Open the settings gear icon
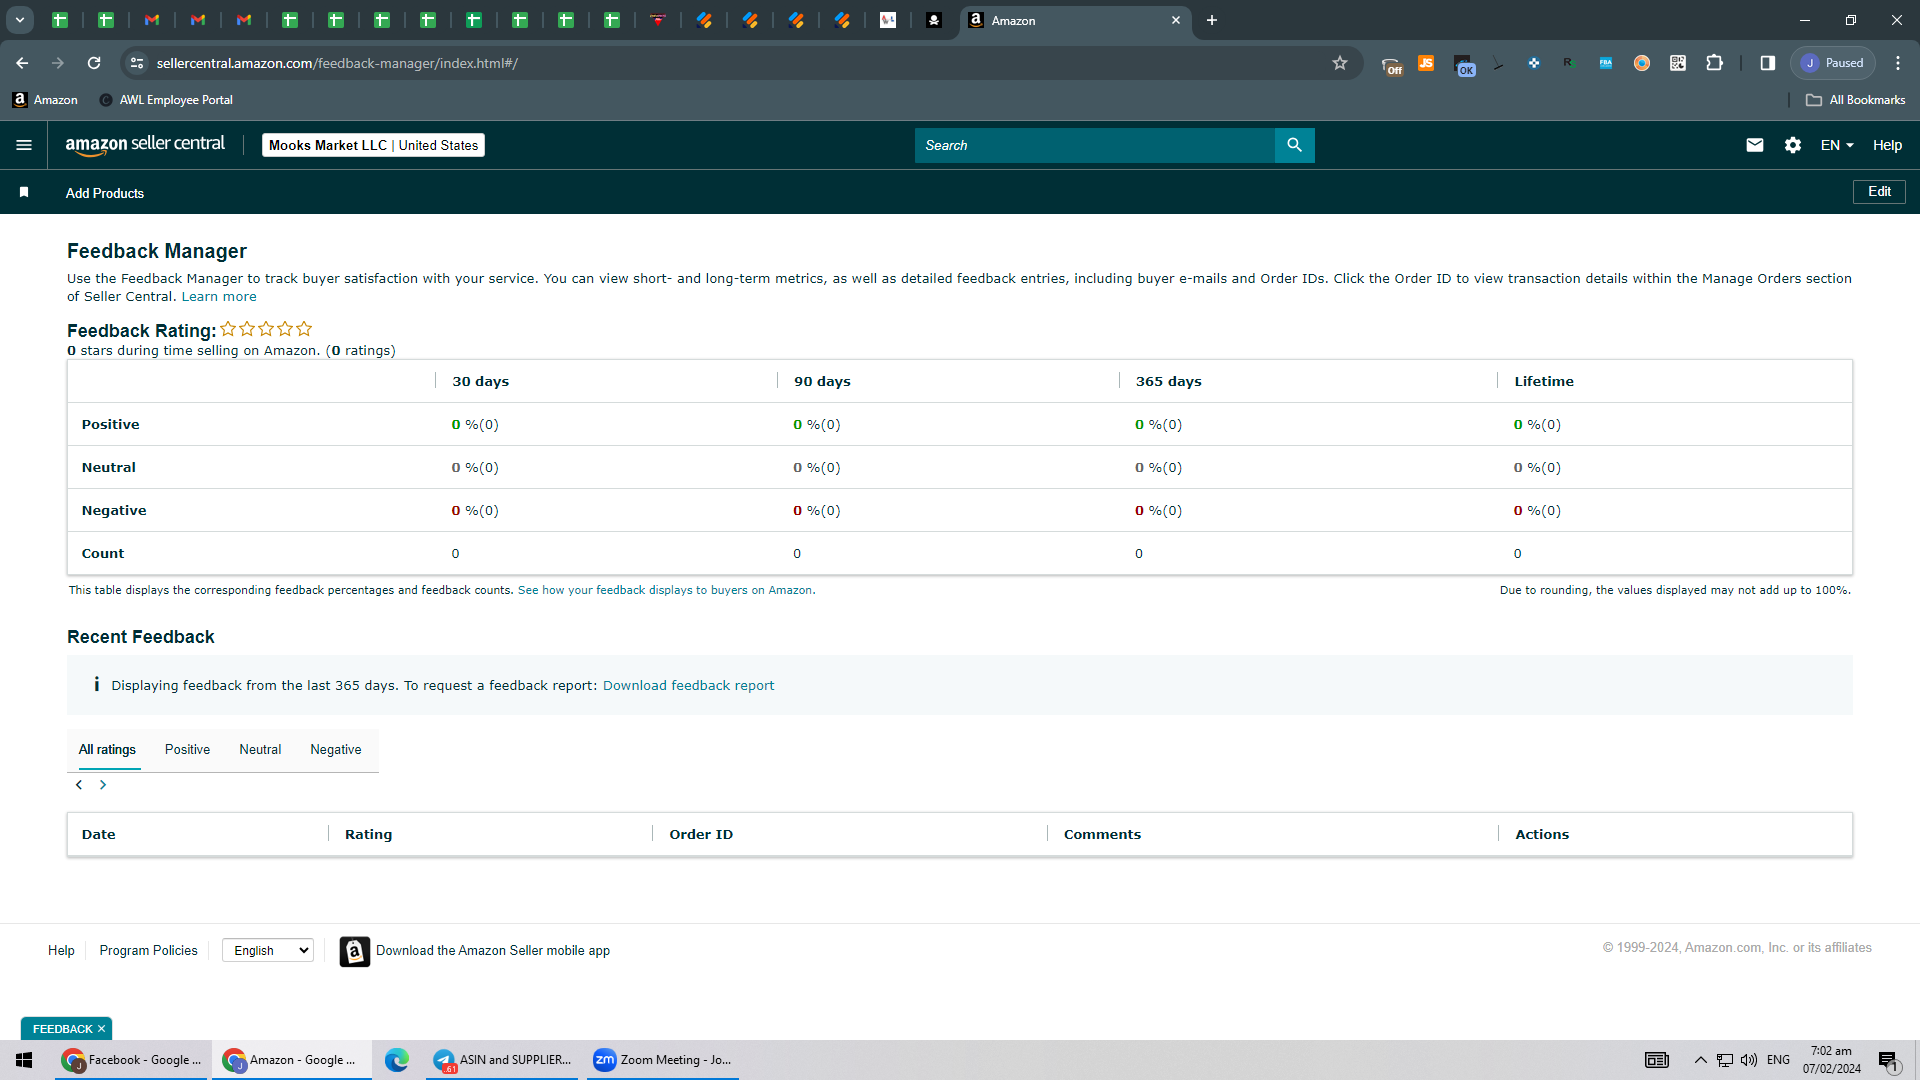 (1792, 145)
